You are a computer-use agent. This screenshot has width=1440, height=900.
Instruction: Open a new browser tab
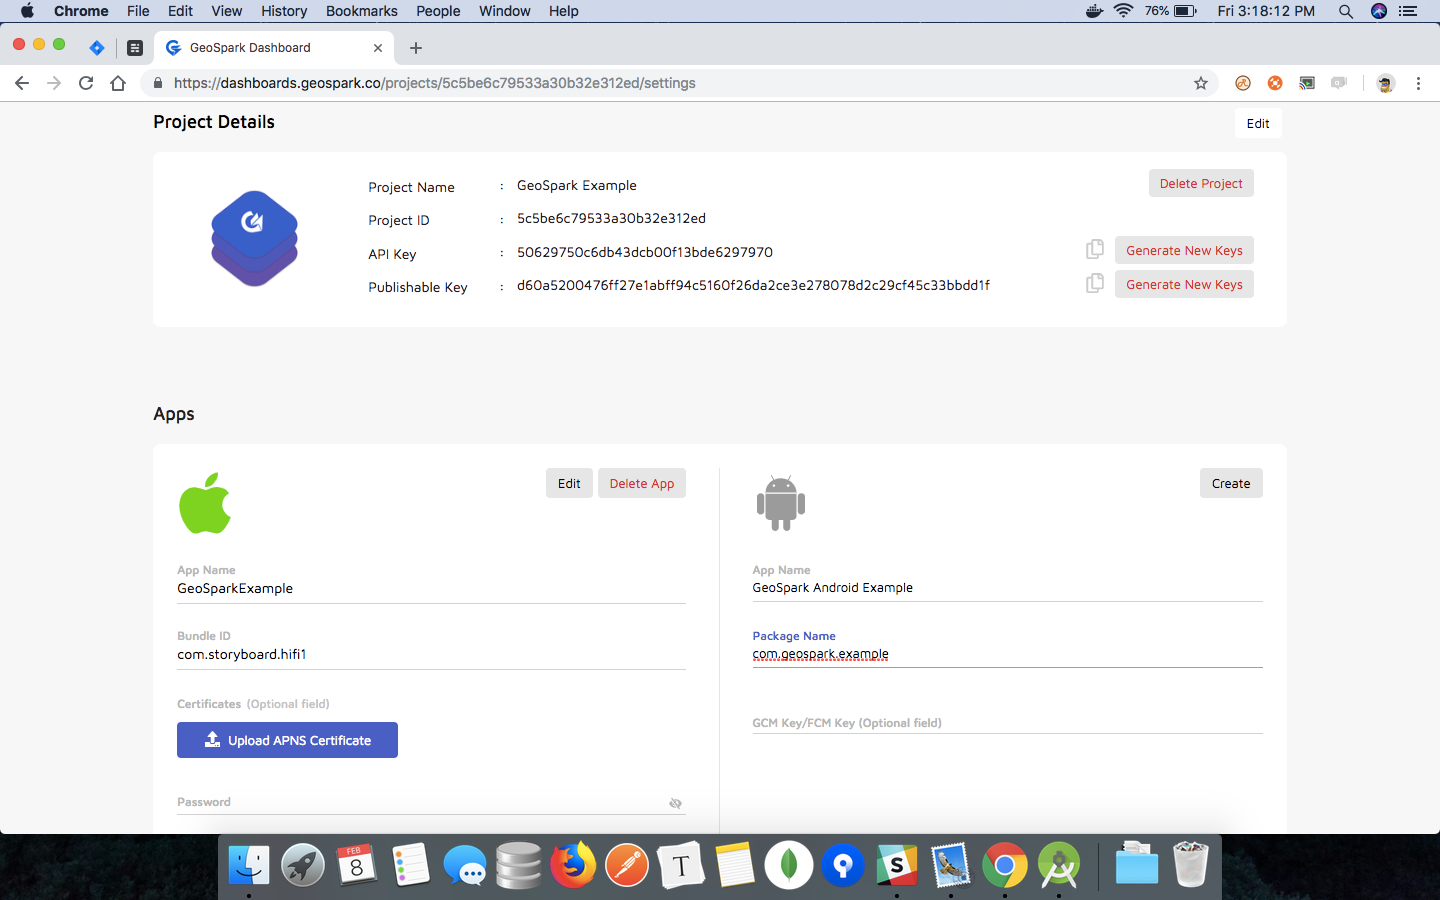416,48
